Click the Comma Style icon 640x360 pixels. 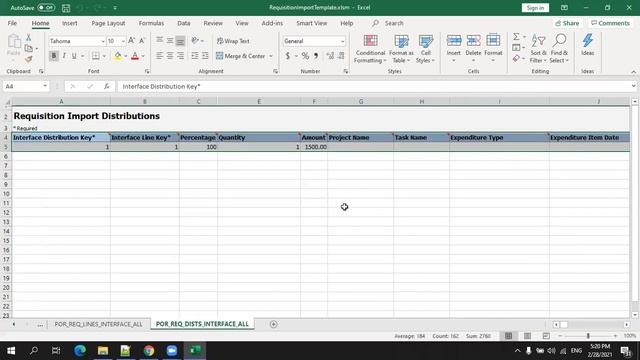coord(316,56)
